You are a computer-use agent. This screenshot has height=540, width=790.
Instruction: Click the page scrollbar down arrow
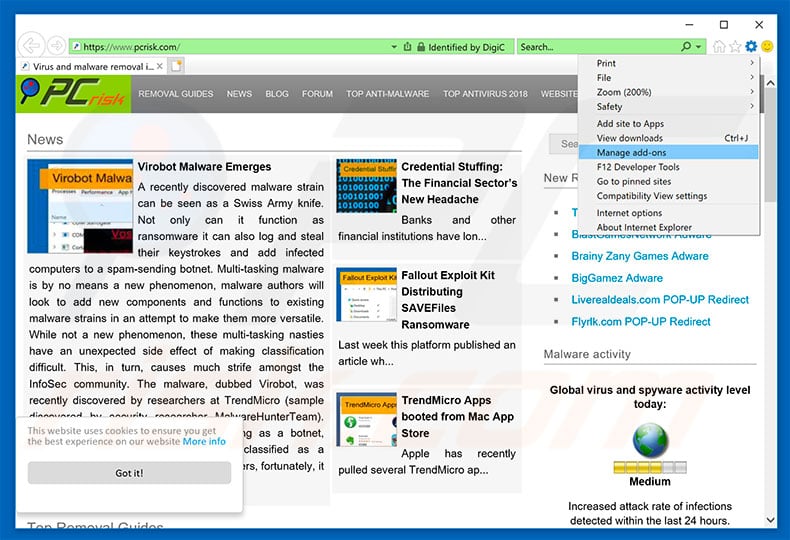(770, 520)
